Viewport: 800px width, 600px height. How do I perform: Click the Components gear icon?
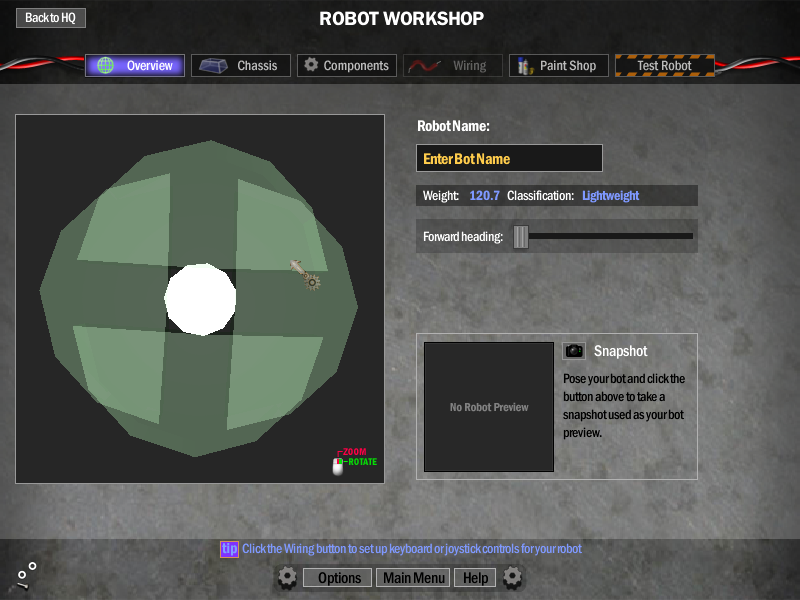(311, 65)
